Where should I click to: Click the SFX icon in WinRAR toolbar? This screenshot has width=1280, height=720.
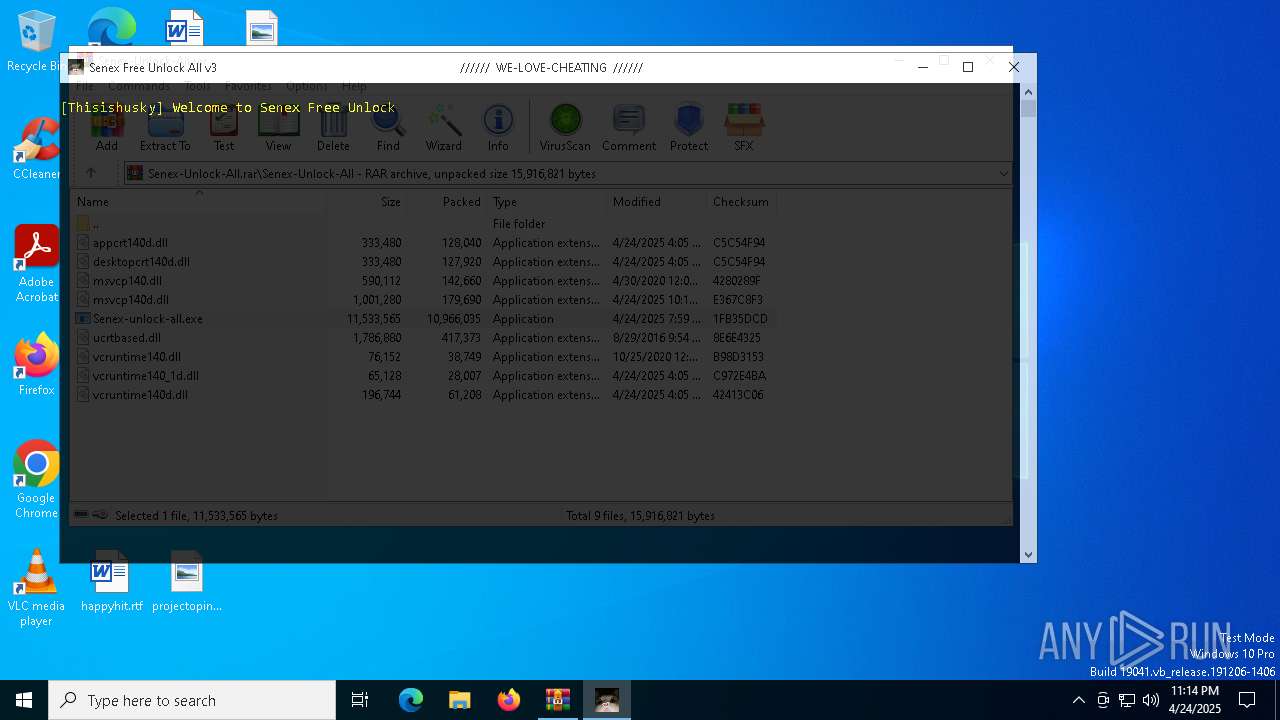coord(744,128)
